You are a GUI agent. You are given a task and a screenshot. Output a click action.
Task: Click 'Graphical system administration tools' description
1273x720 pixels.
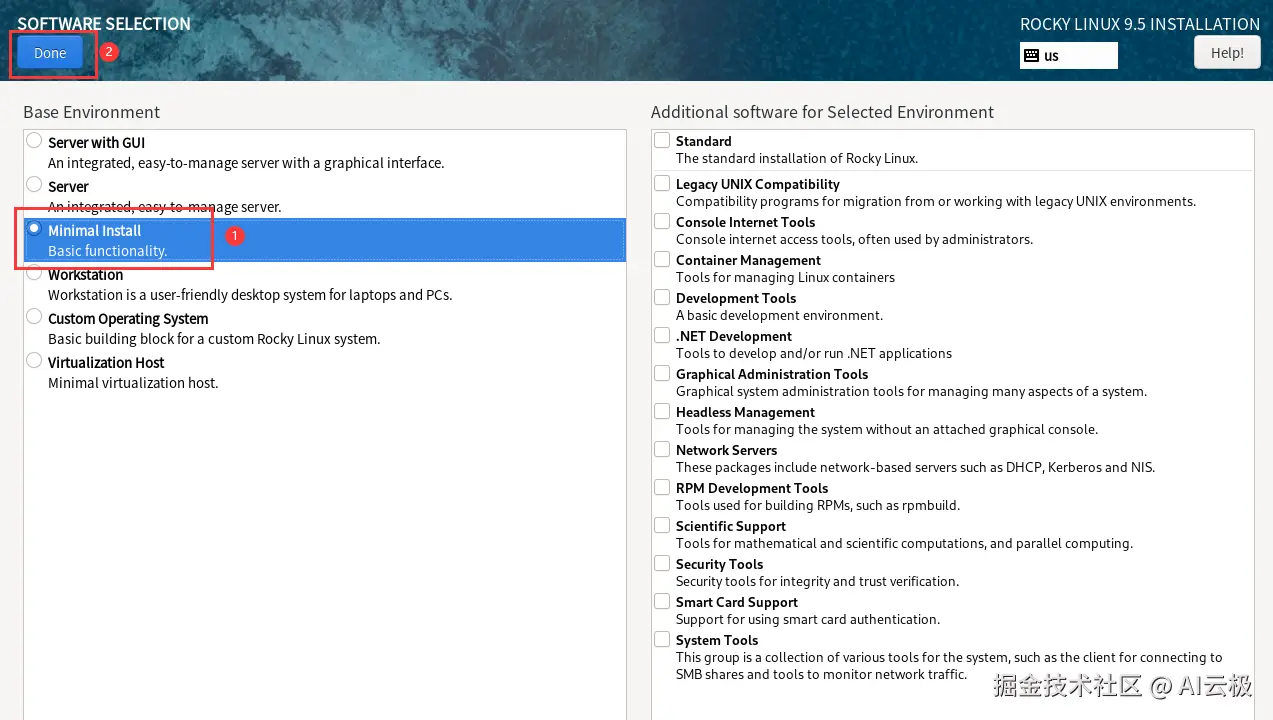tap(911, 392)
